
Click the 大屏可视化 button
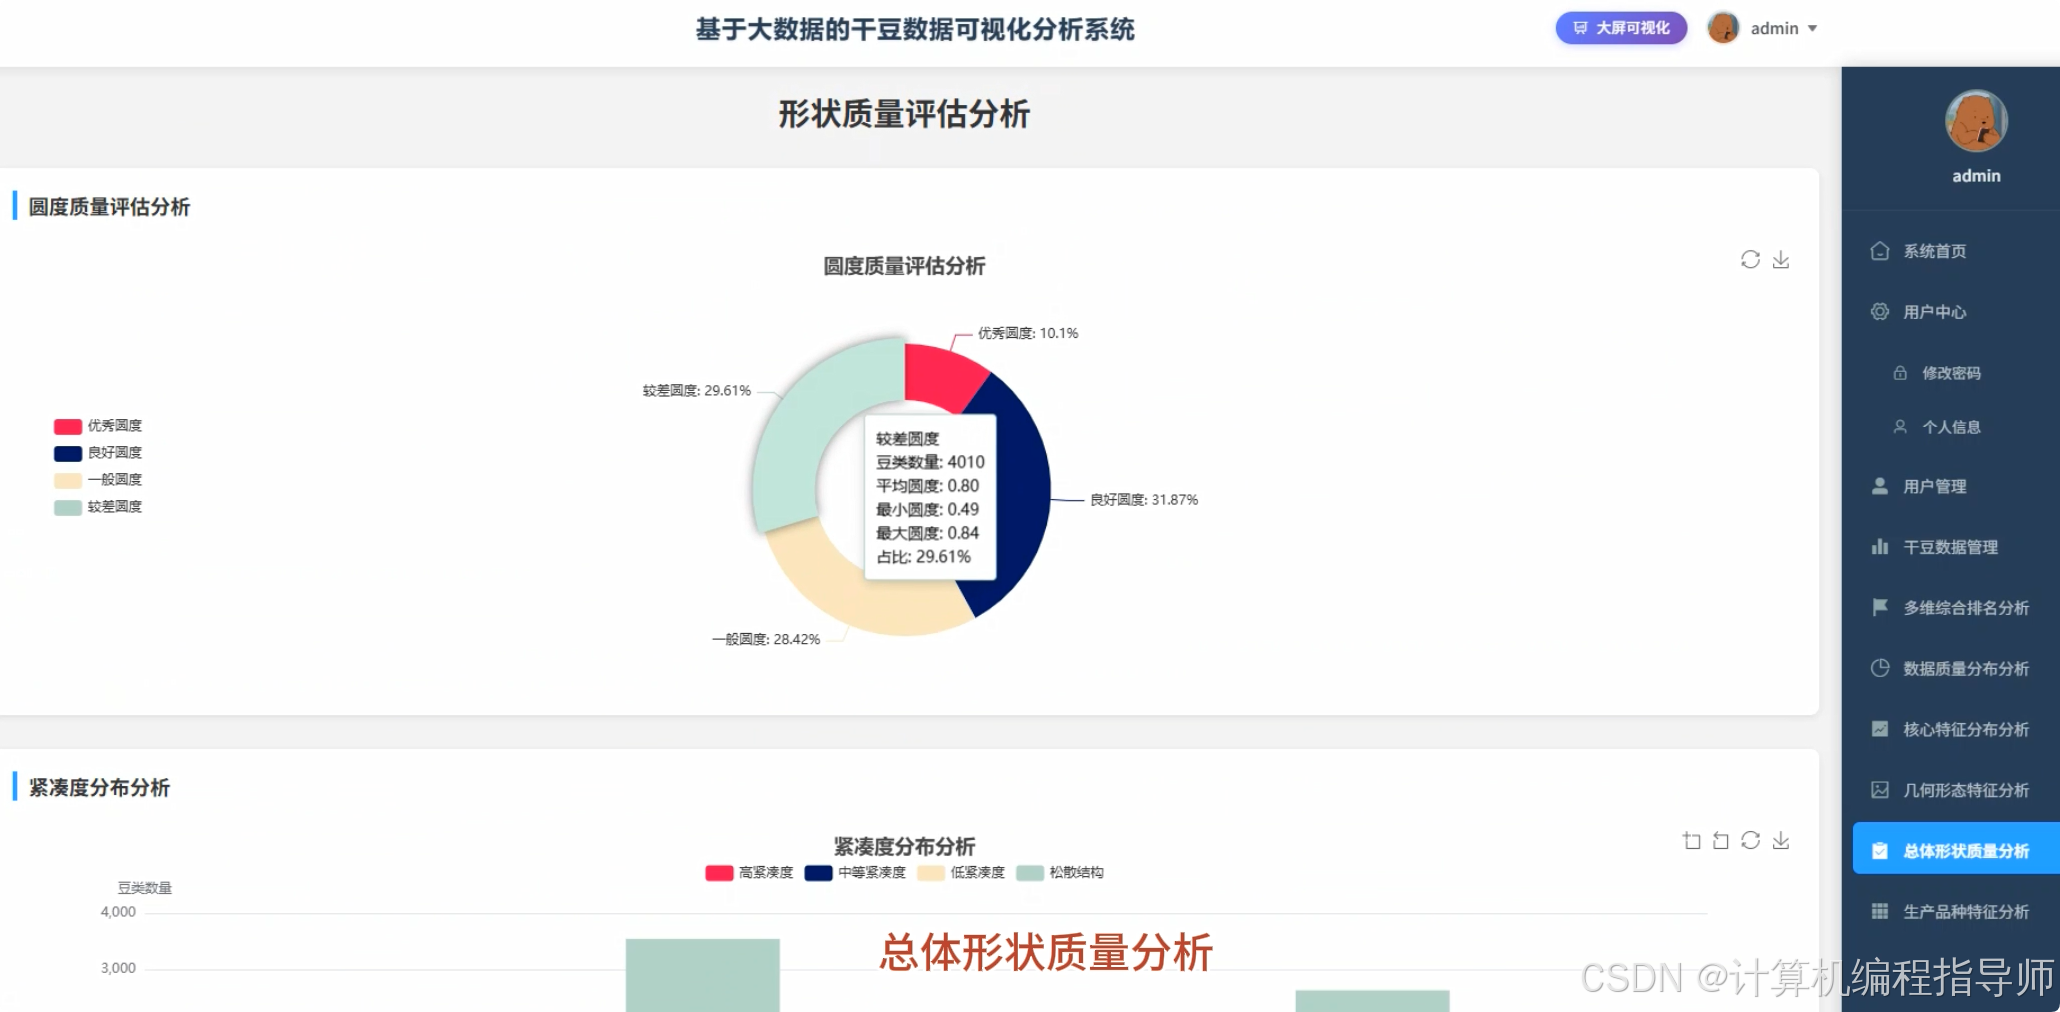pyautogui.click(x=1620, y=28)
